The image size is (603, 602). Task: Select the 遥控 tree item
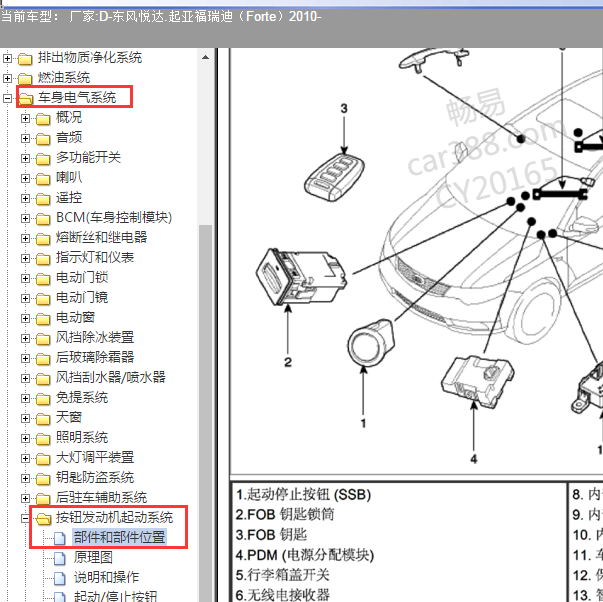tap(69, 197)
